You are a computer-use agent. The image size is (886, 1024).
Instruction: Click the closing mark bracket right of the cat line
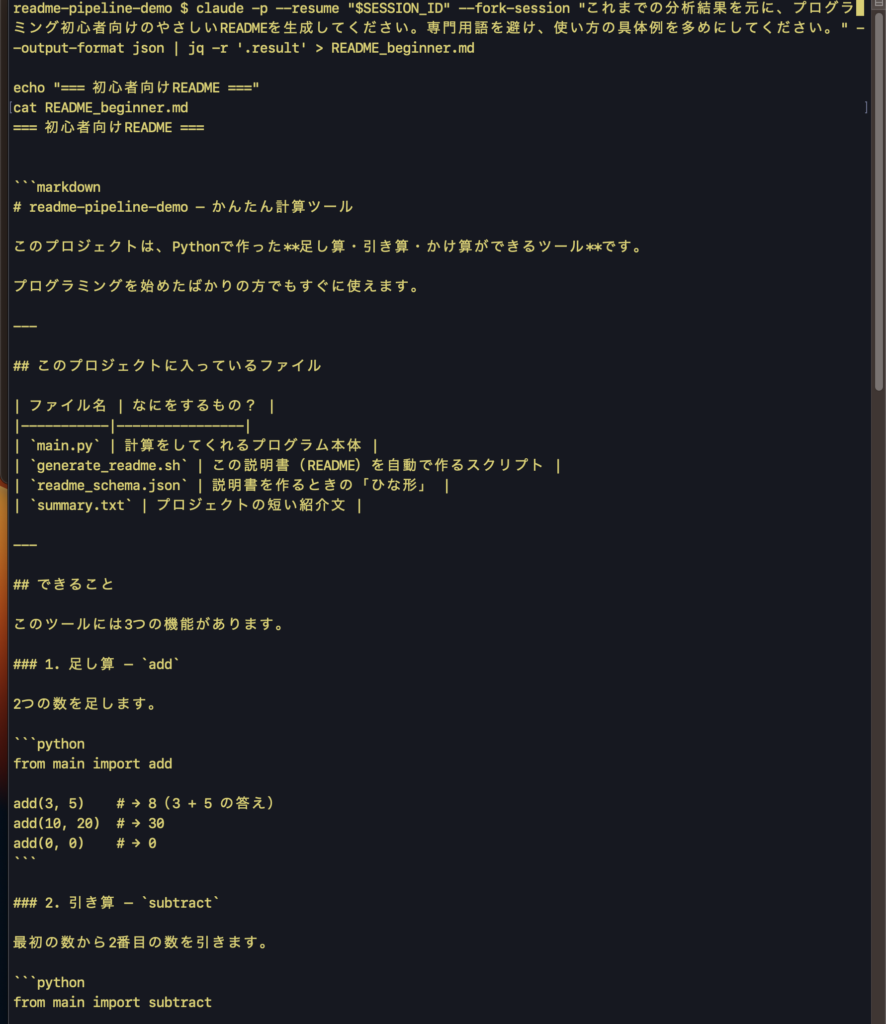click(x=866, y=107)
